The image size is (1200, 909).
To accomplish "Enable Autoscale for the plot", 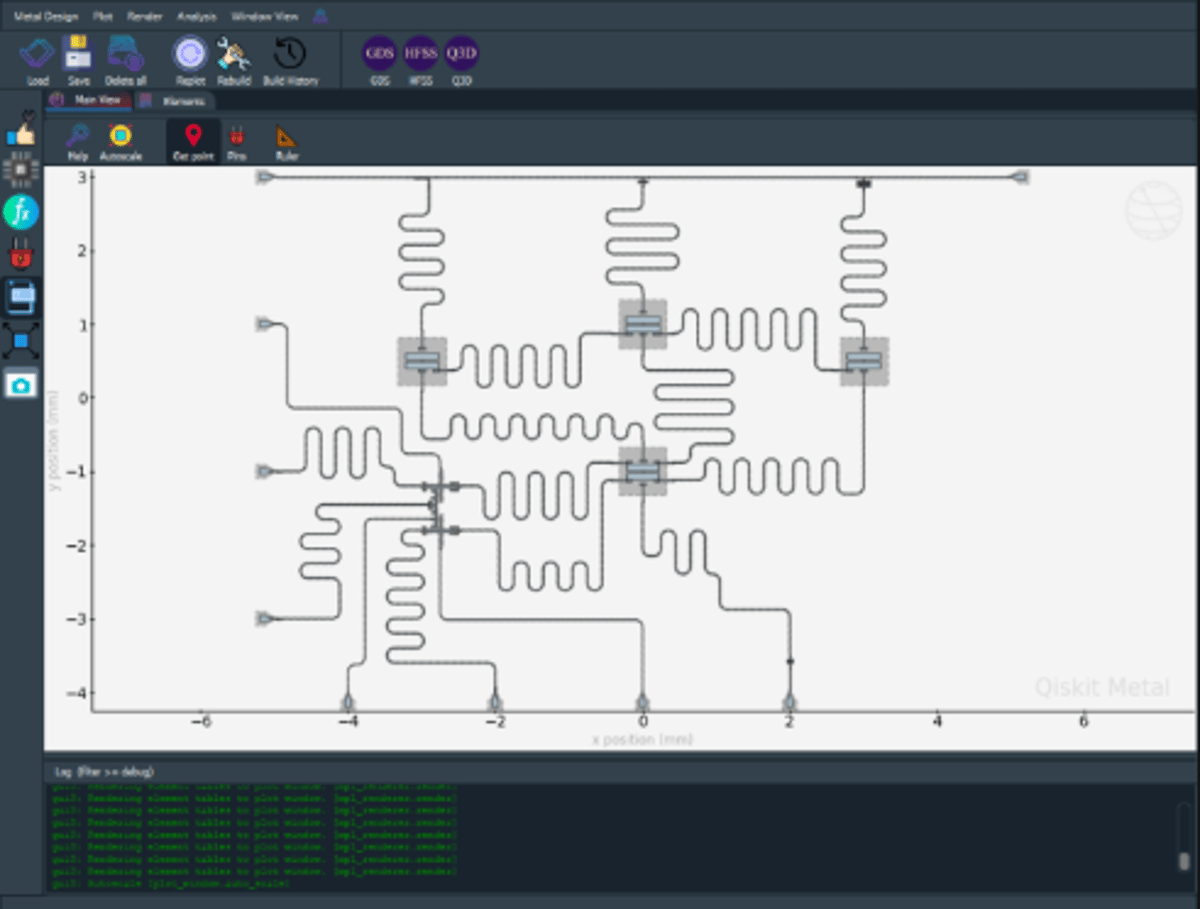I will [x=121, y=140].
